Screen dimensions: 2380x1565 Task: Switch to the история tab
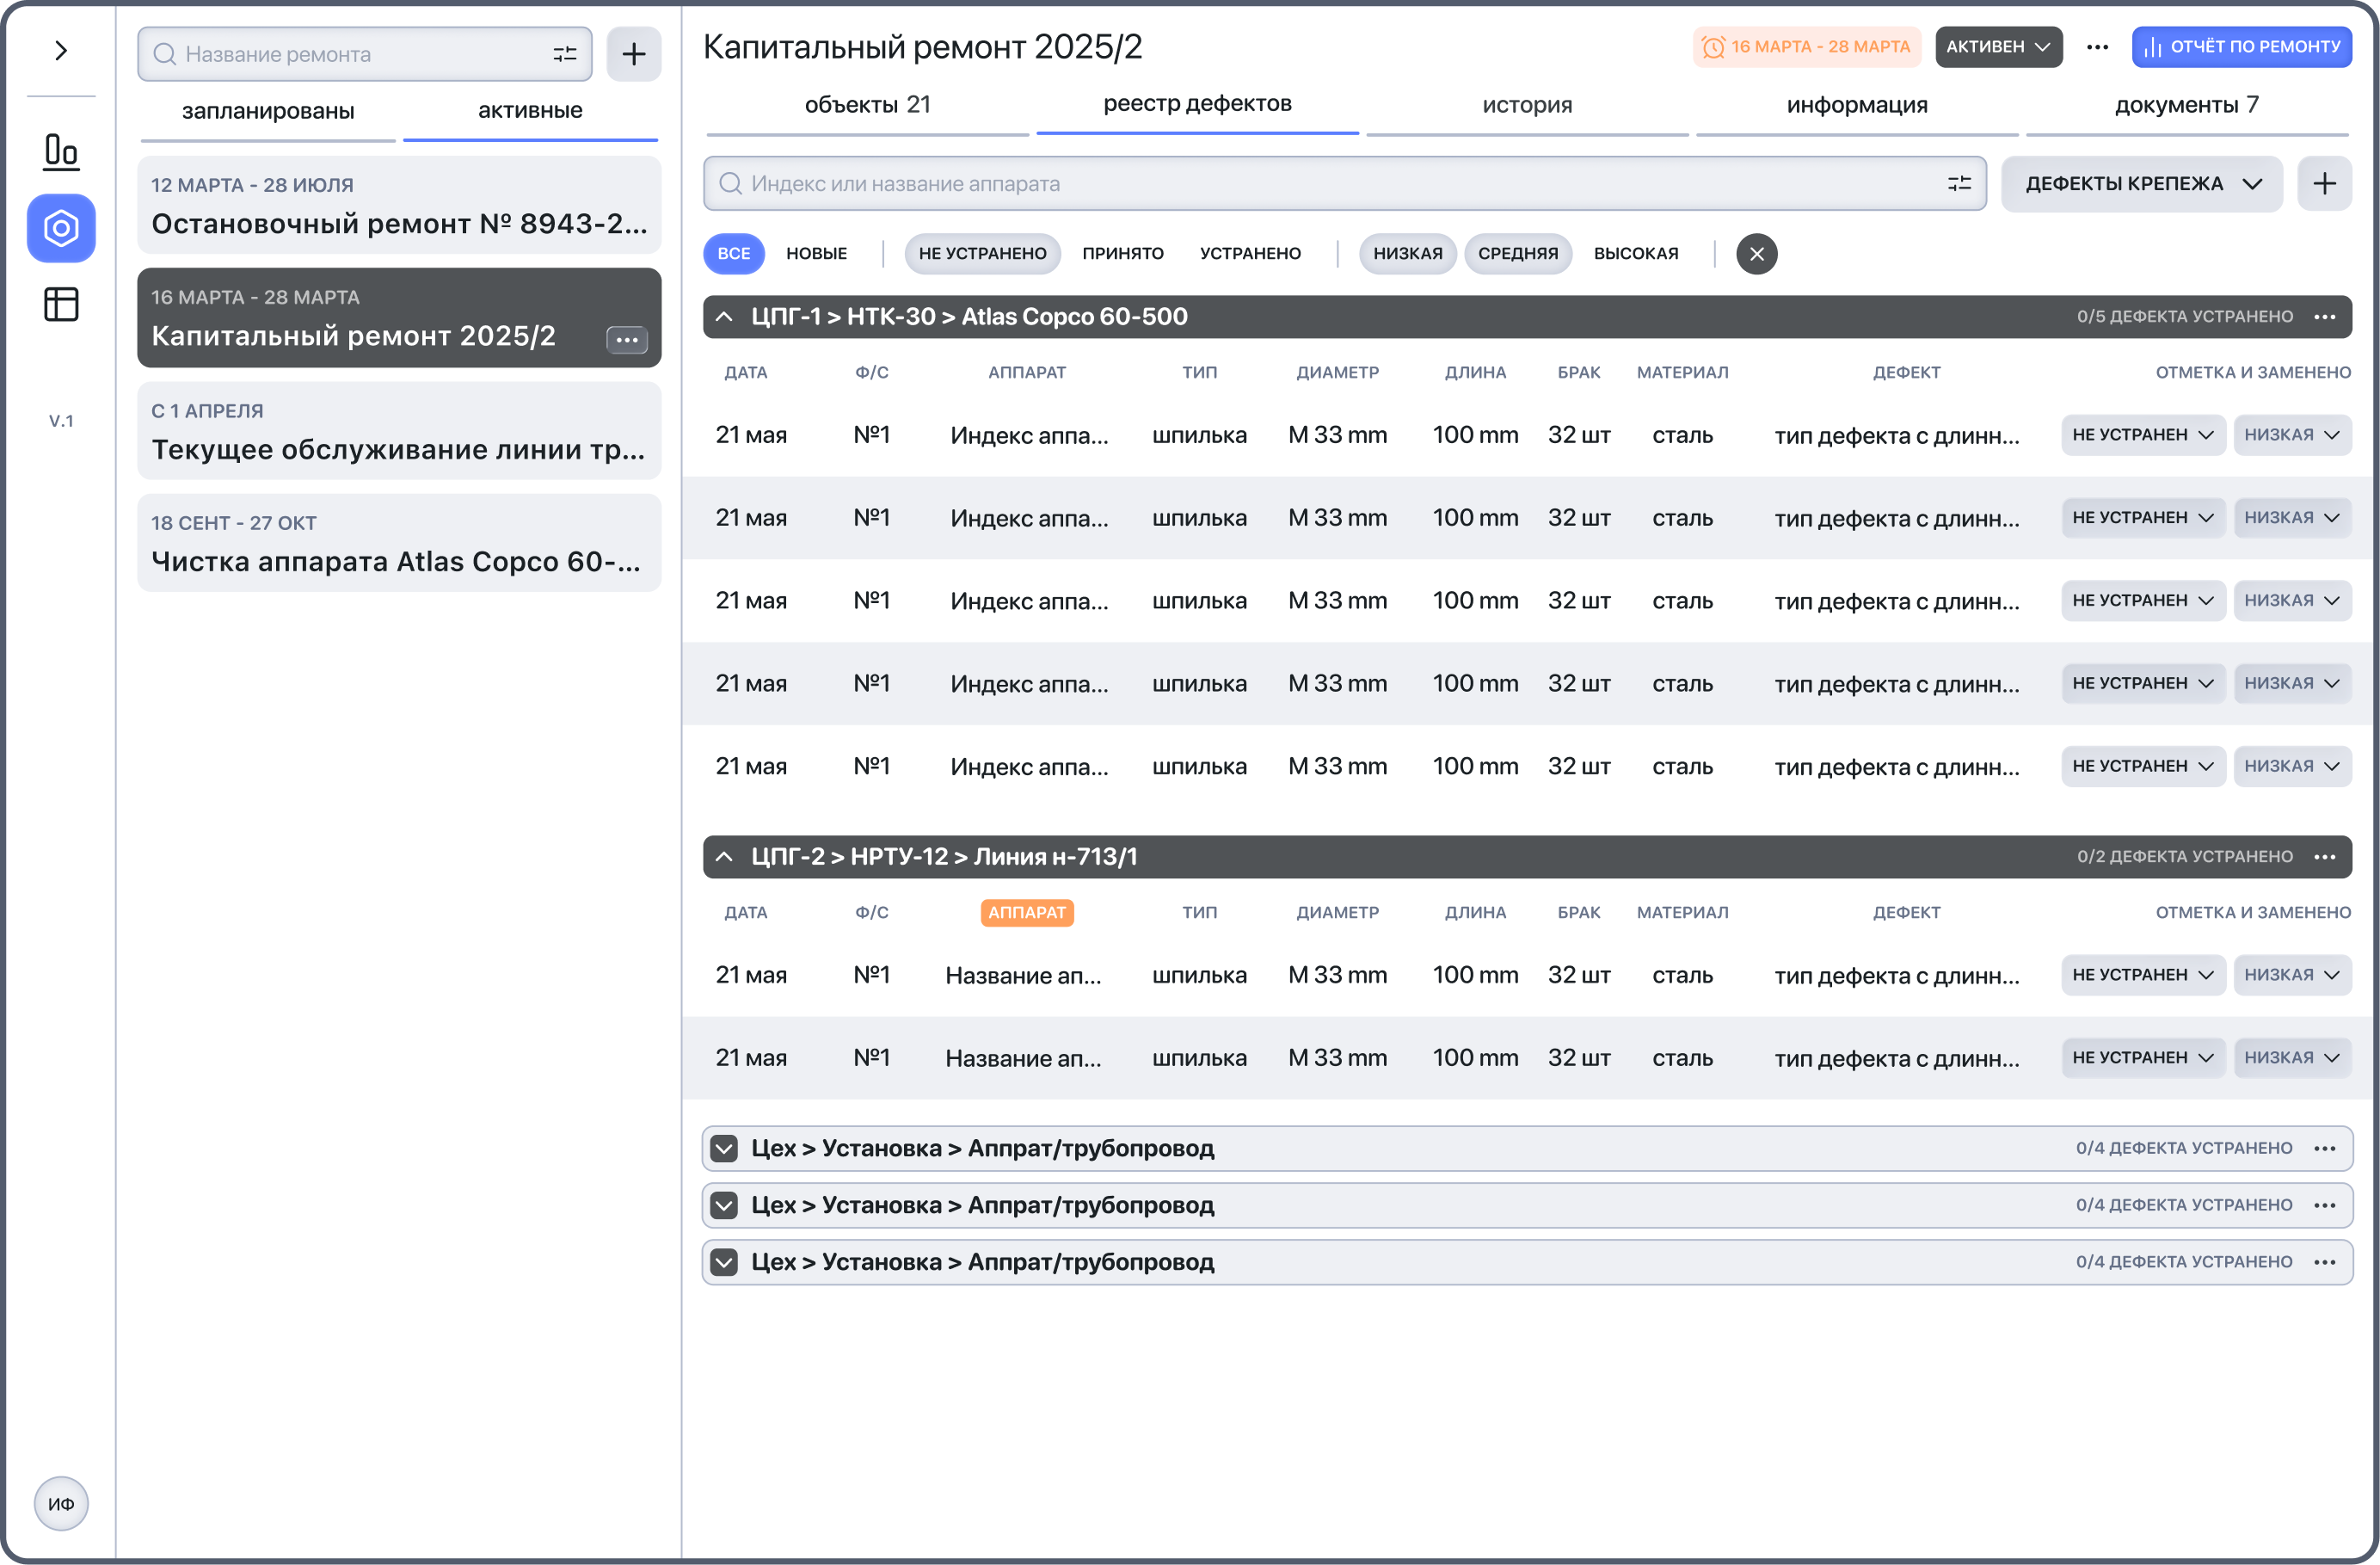coord(1526,105)
